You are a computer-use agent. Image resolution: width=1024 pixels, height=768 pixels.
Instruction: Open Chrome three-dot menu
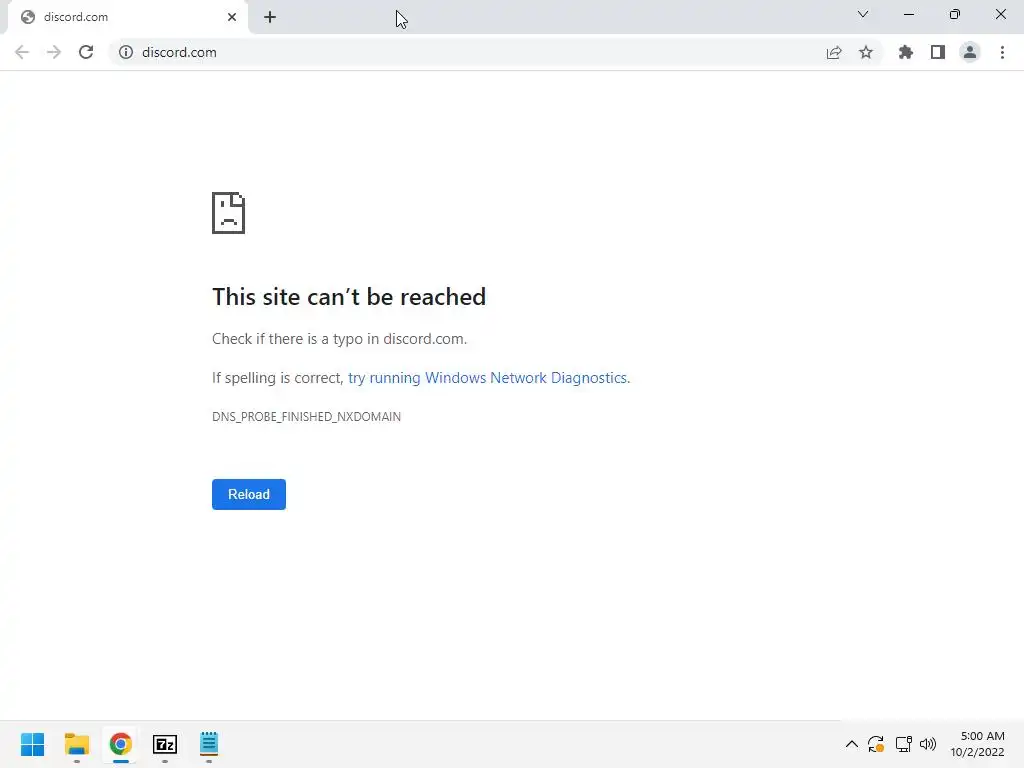(x=1002, y=52)
